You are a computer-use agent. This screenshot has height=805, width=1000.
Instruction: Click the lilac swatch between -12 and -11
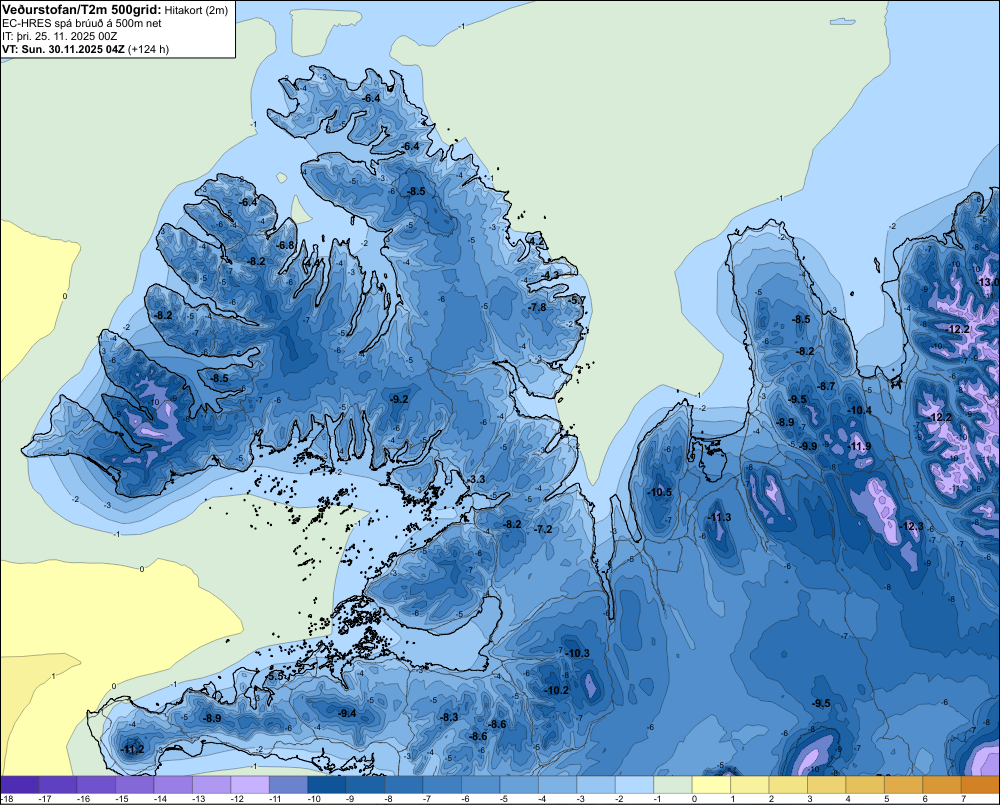pyautogui.click(x=250, y=785)
